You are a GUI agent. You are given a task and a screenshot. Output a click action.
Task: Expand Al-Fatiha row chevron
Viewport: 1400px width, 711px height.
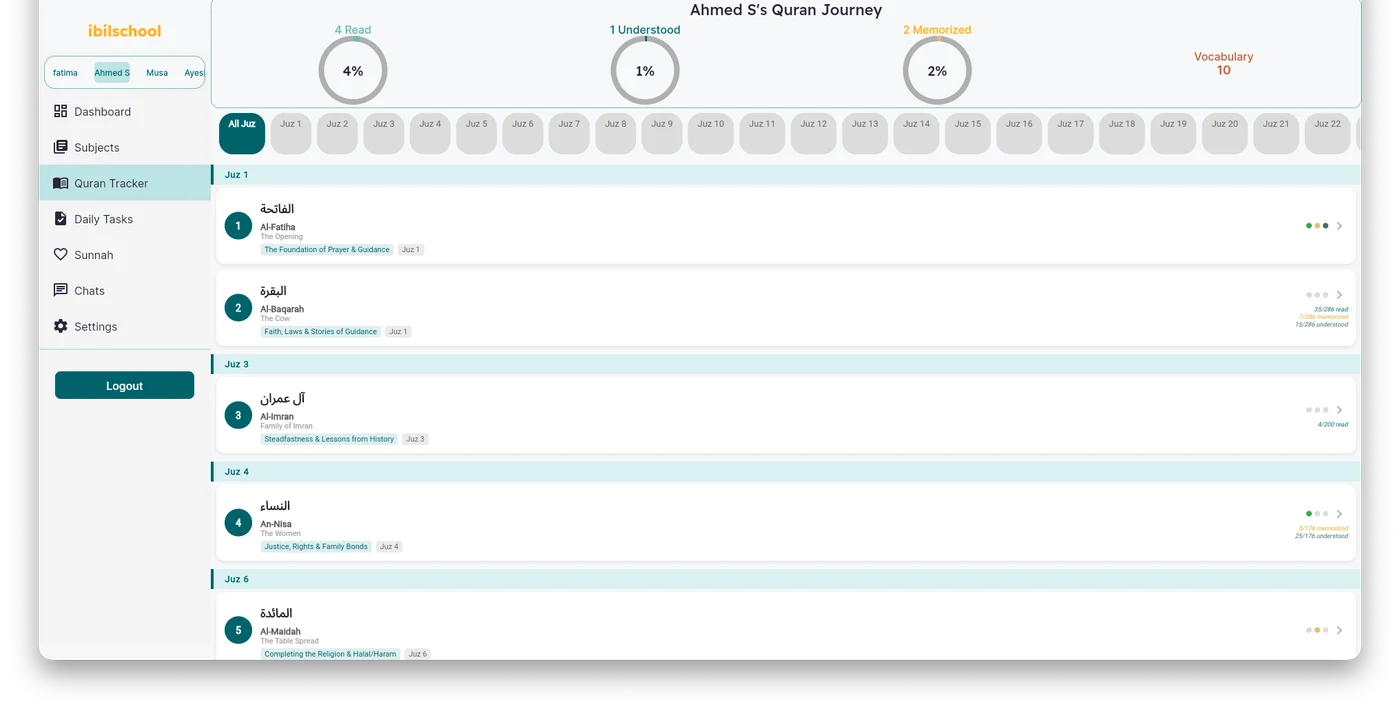pos(1340,226)
